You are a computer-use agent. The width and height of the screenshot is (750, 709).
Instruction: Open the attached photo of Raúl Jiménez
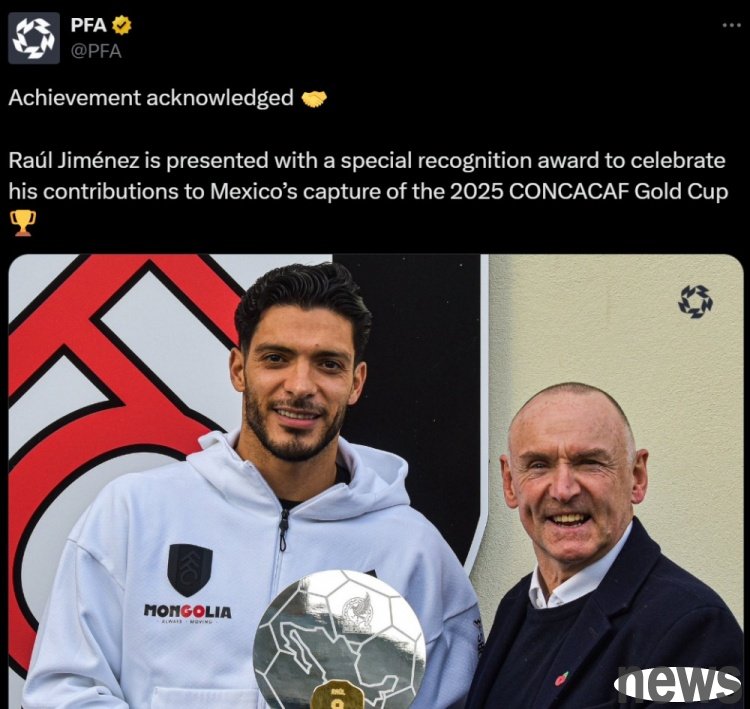point(376,481)
